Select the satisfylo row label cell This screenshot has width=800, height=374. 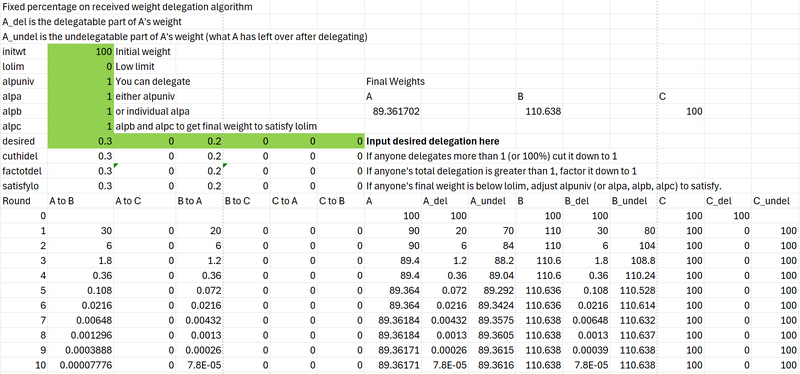(24, 186)
